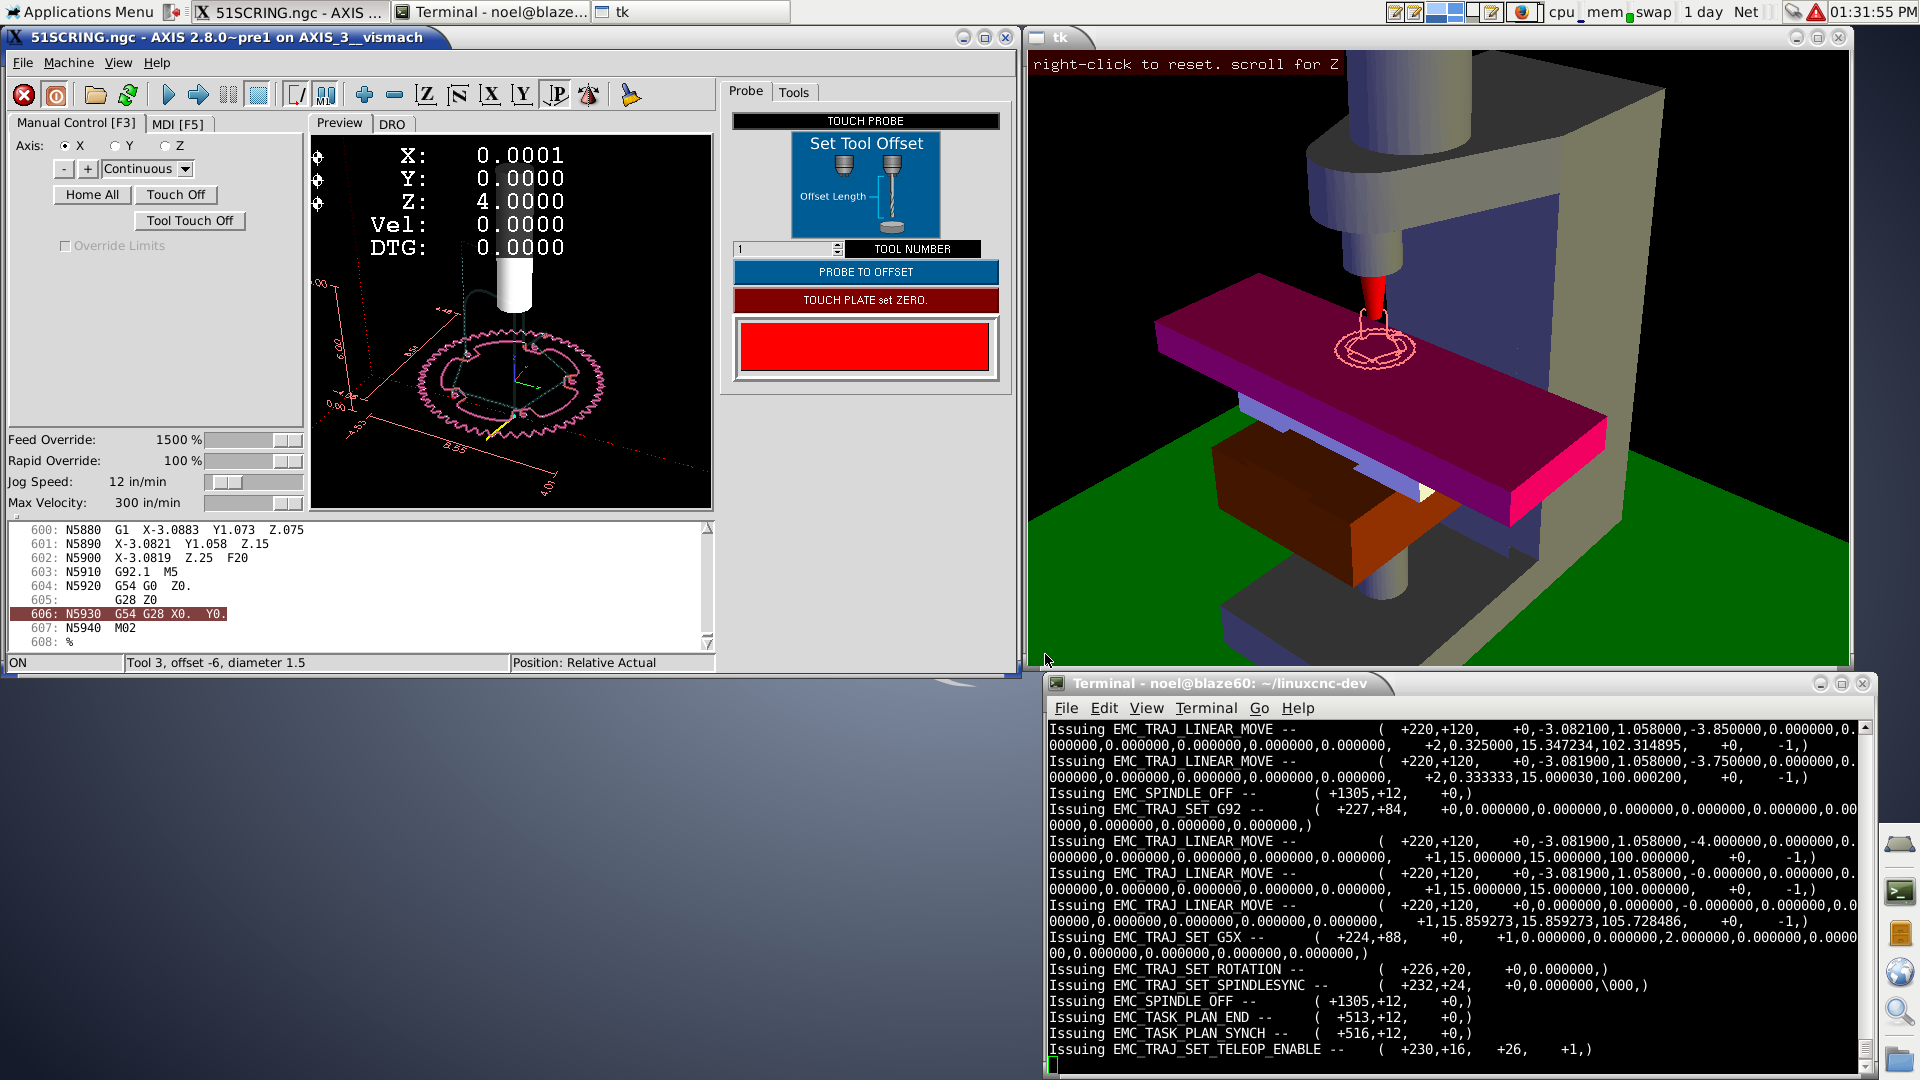Click the Set Tool Offset image
The height and width of the screenshot is (1080, 1920).
tap(866, 185)
